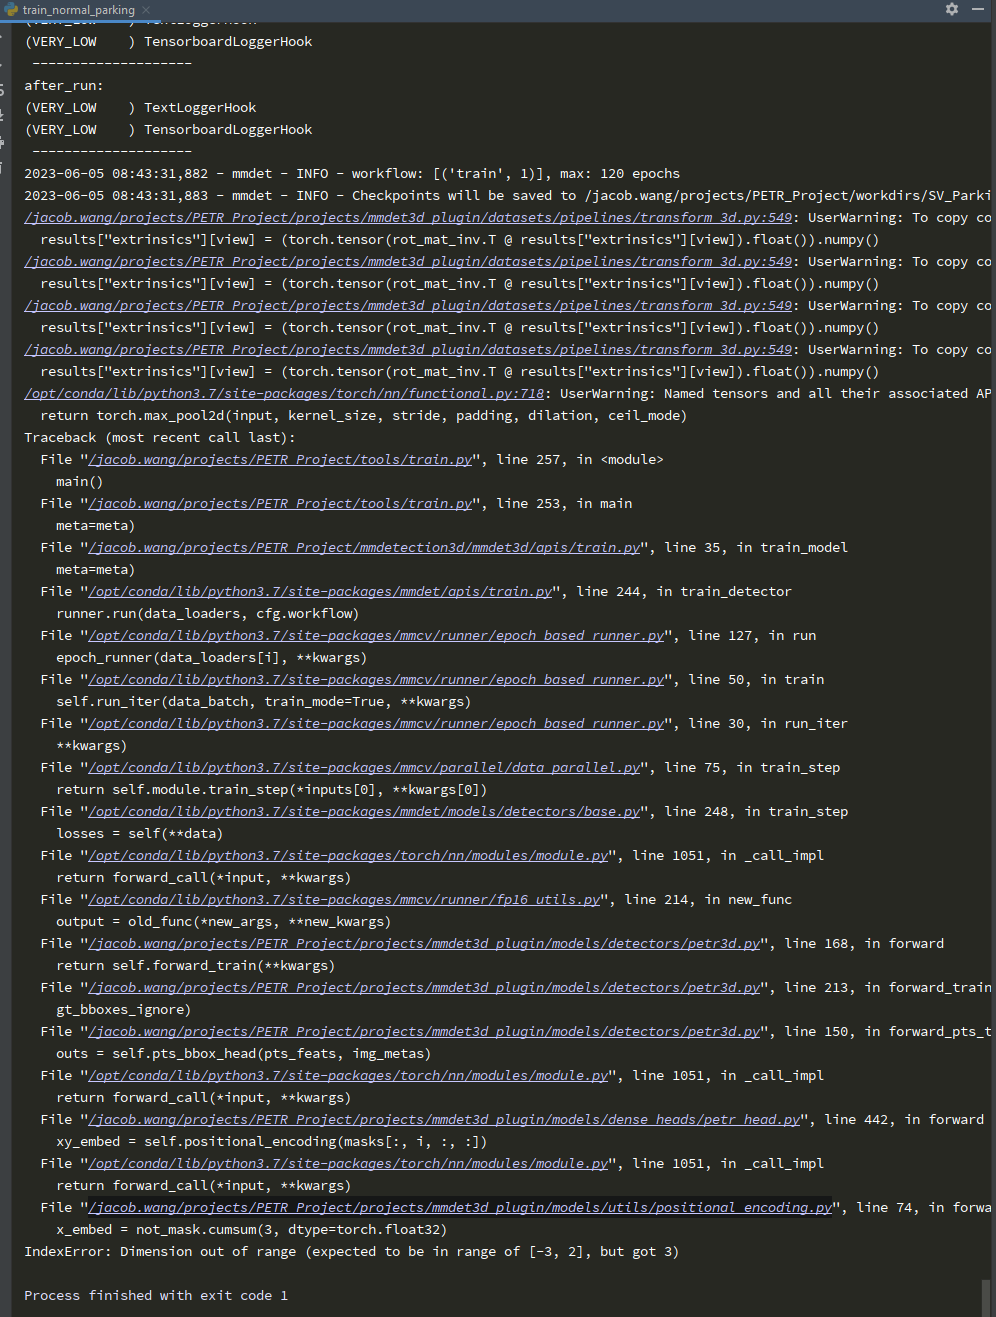
Task: Open epoch_based_runner.py at line 50
Action: pos(375,679)
